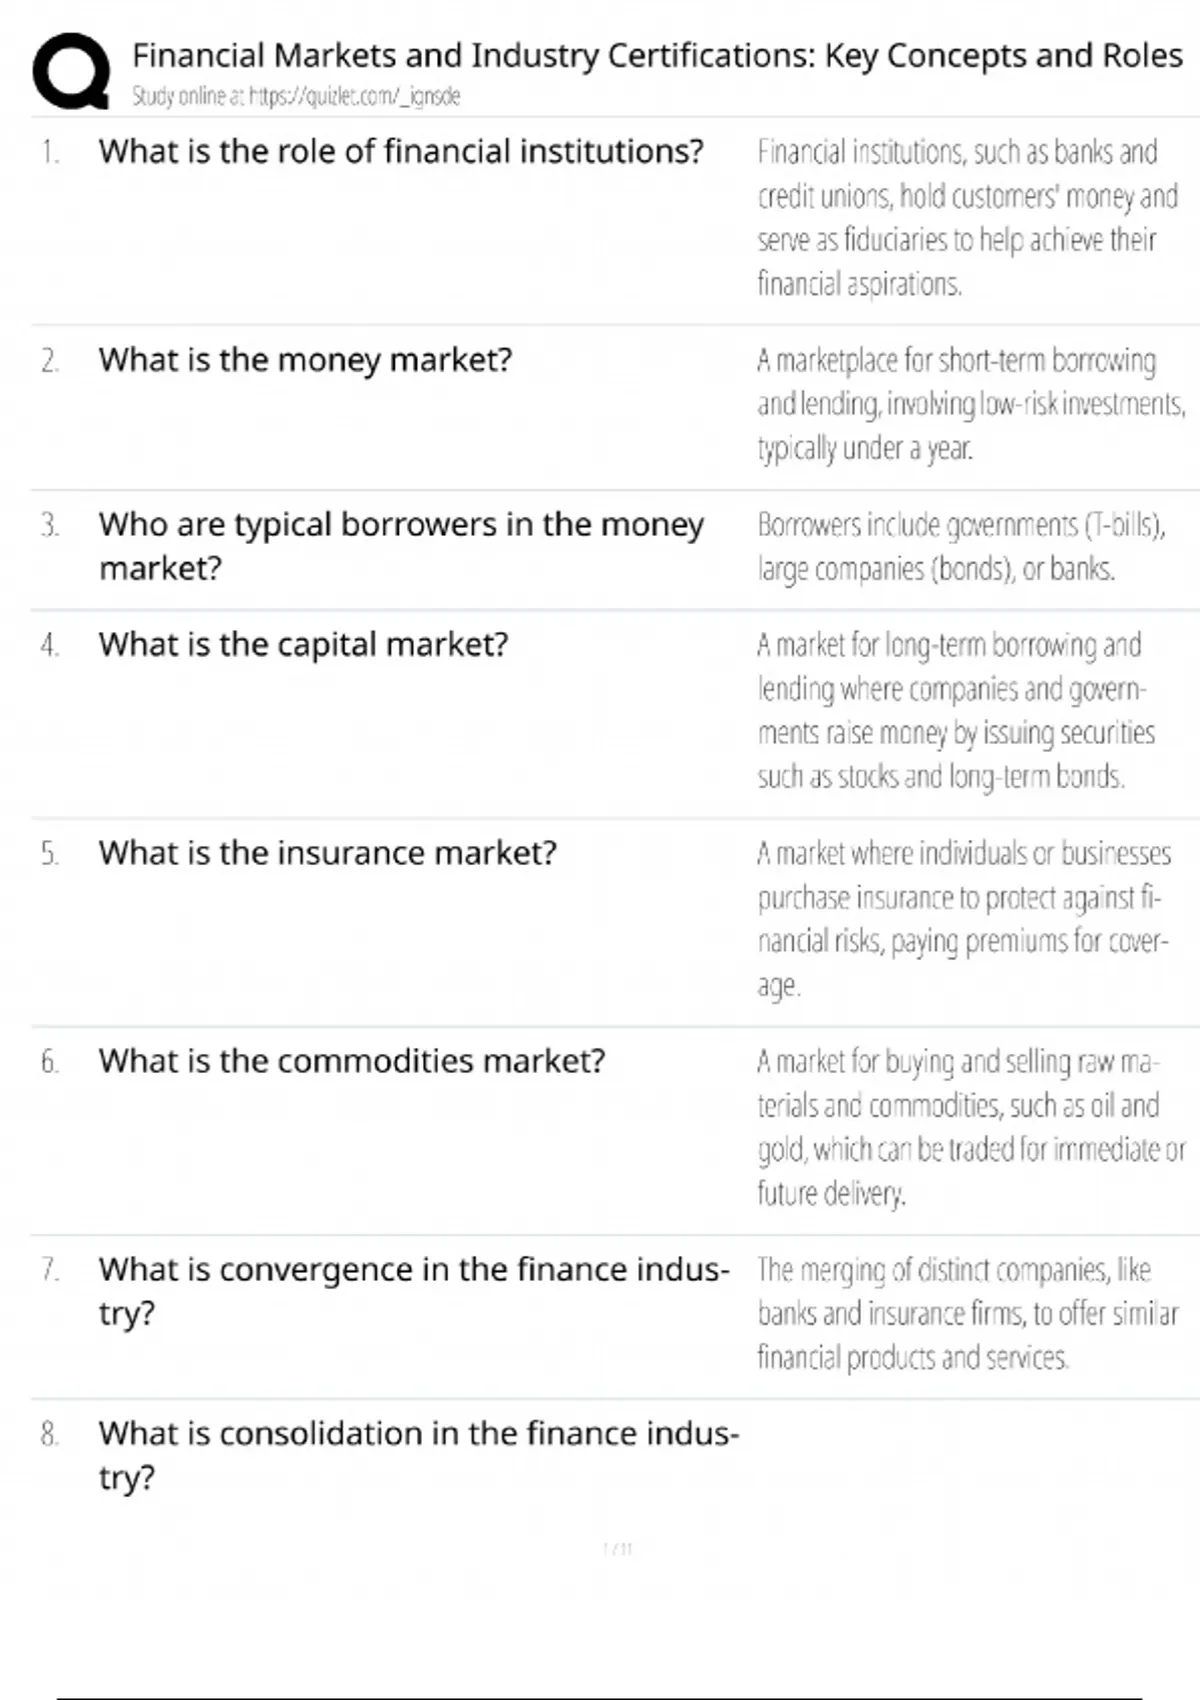Click the merging of distinct companies answer
The image size is (1200, 1700).
coord(967,1313)
